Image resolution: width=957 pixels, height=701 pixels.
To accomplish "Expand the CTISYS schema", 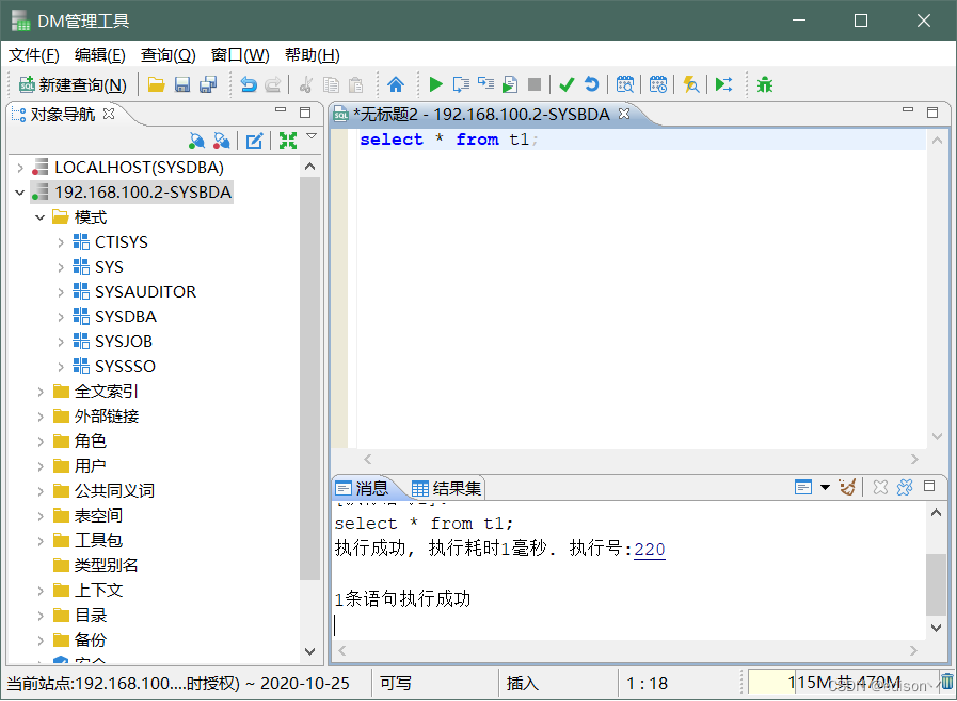I will (60, 242).
